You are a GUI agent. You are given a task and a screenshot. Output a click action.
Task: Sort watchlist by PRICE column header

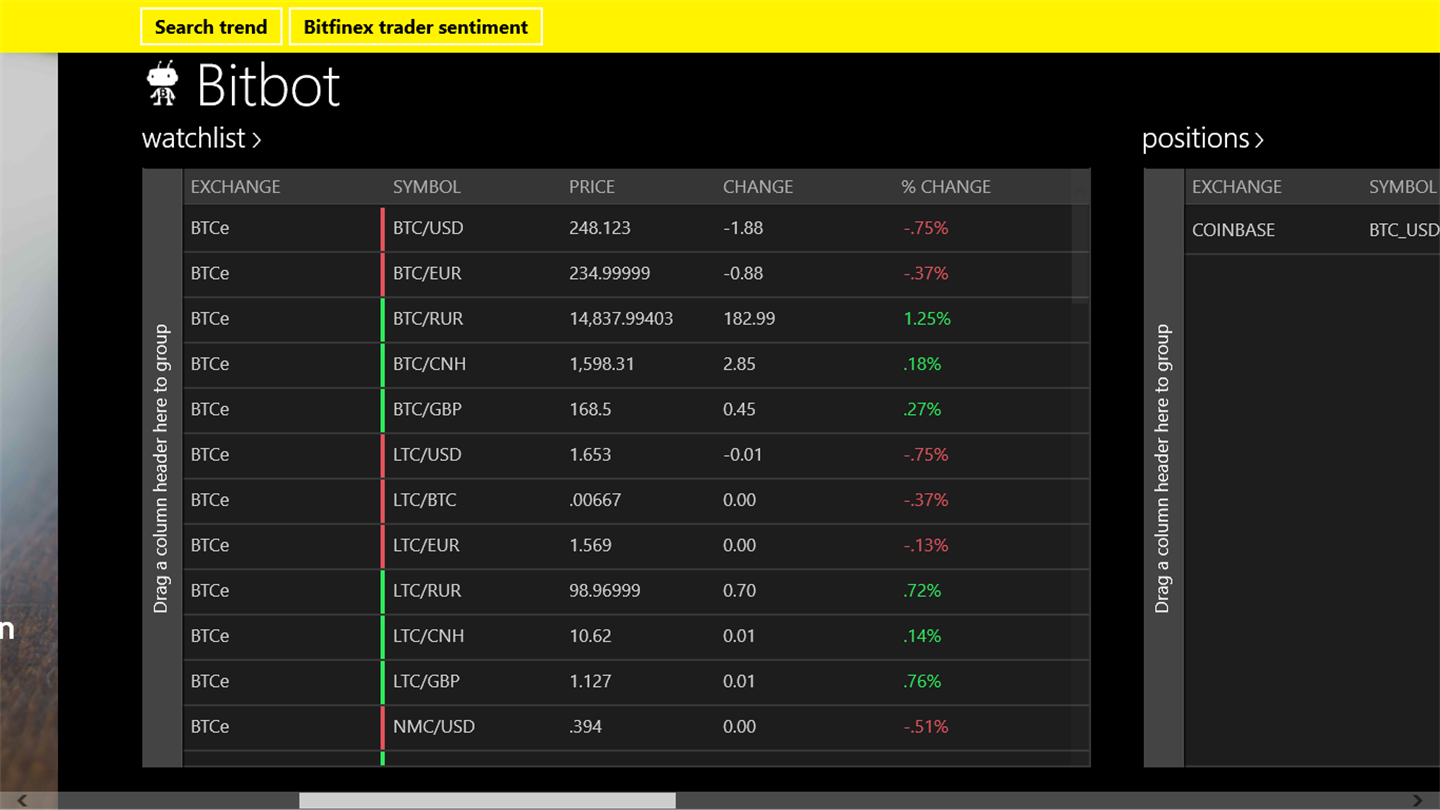click(x=592, y=187)
